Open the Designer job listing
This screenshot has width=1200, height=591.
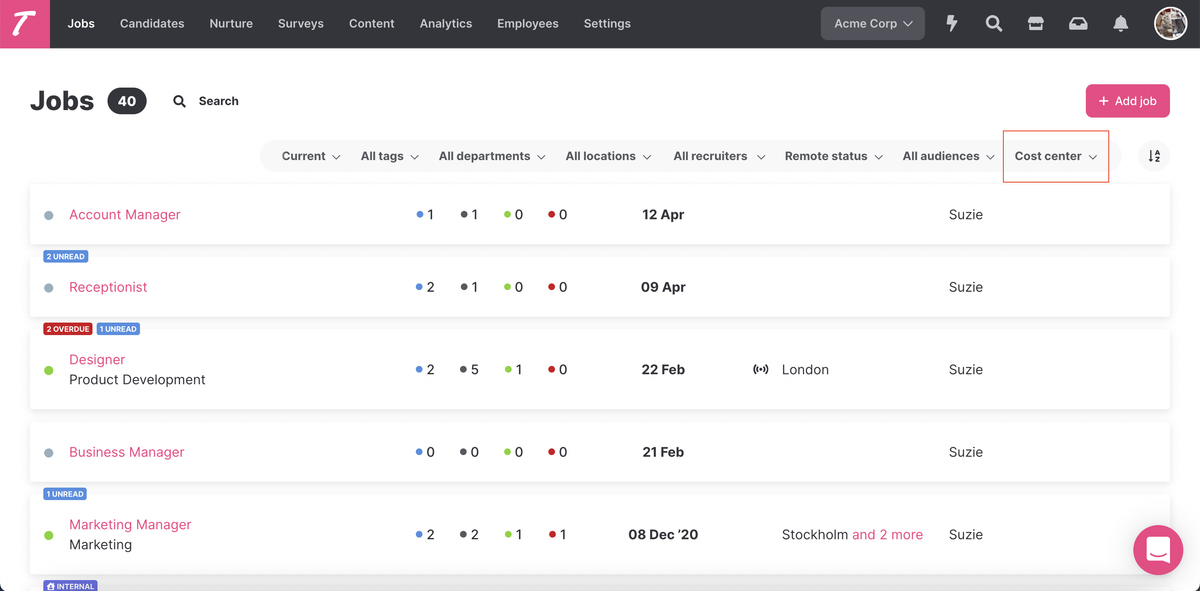[x=97, y=360]
